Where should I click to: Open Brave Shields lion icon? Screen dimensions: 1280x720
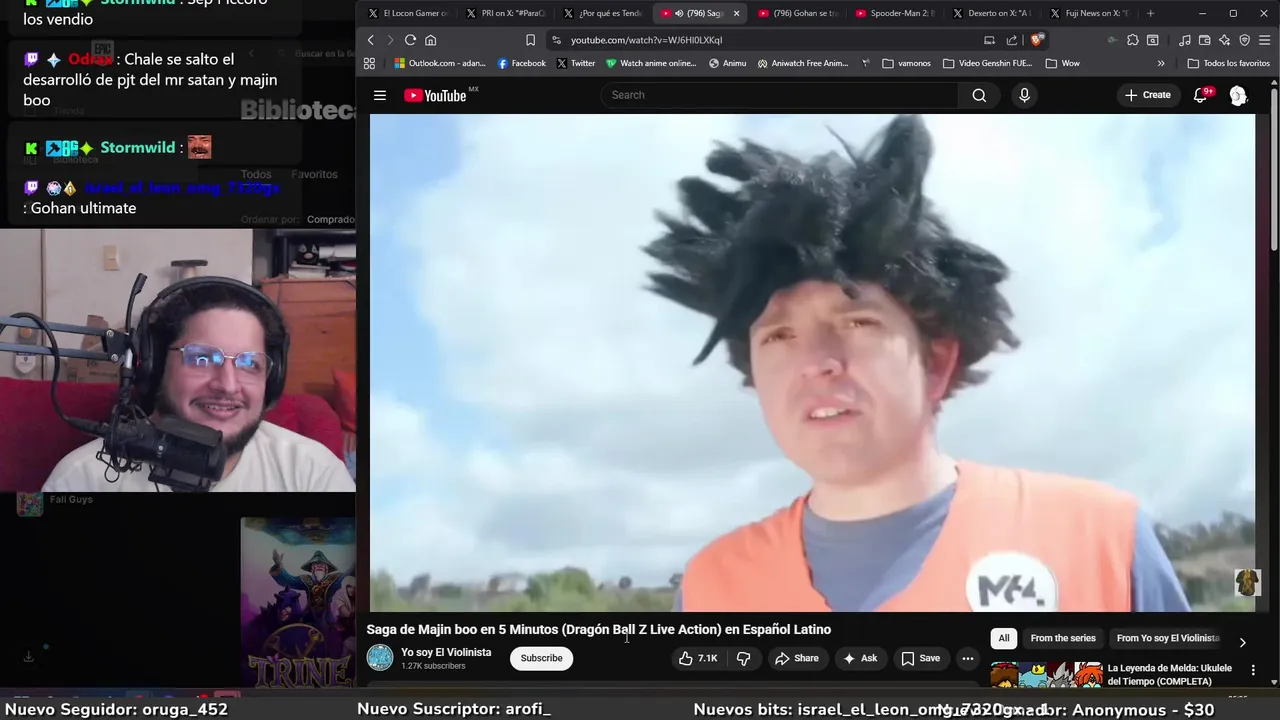[1037, 40]
